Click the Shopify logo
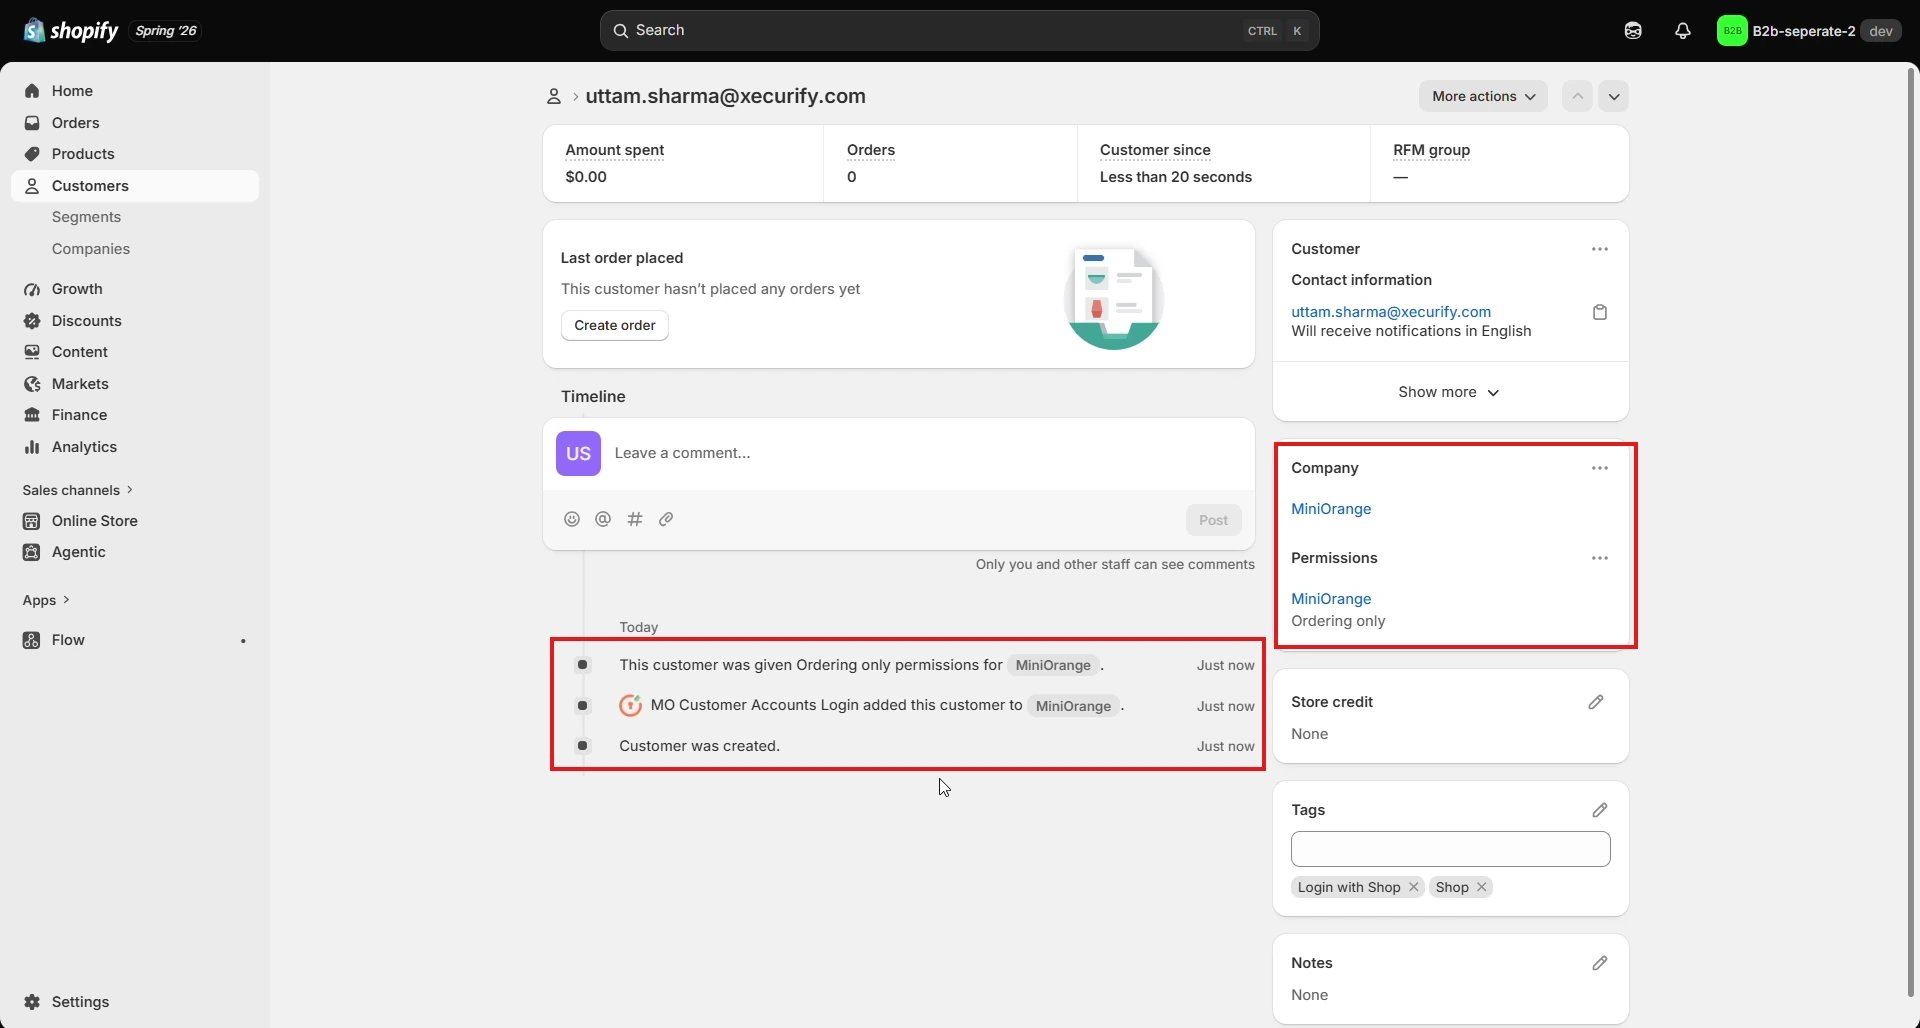1920x1028 pixels. point(71,31)
